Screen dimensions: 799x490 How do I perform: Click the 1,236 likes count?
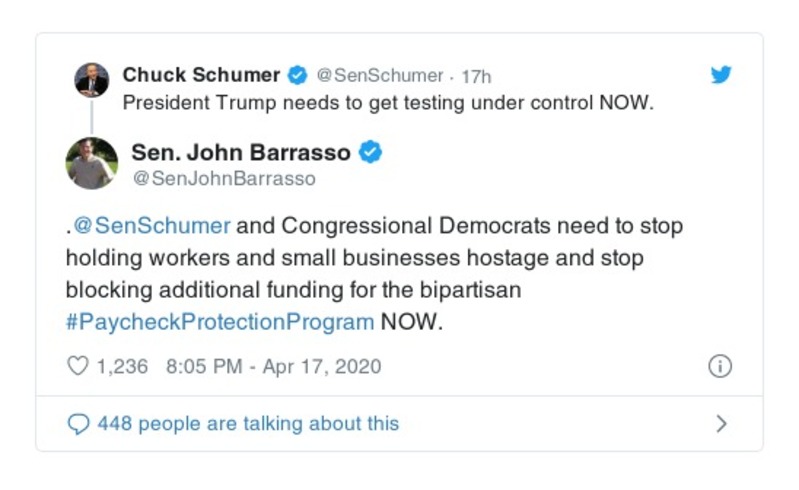121,366
